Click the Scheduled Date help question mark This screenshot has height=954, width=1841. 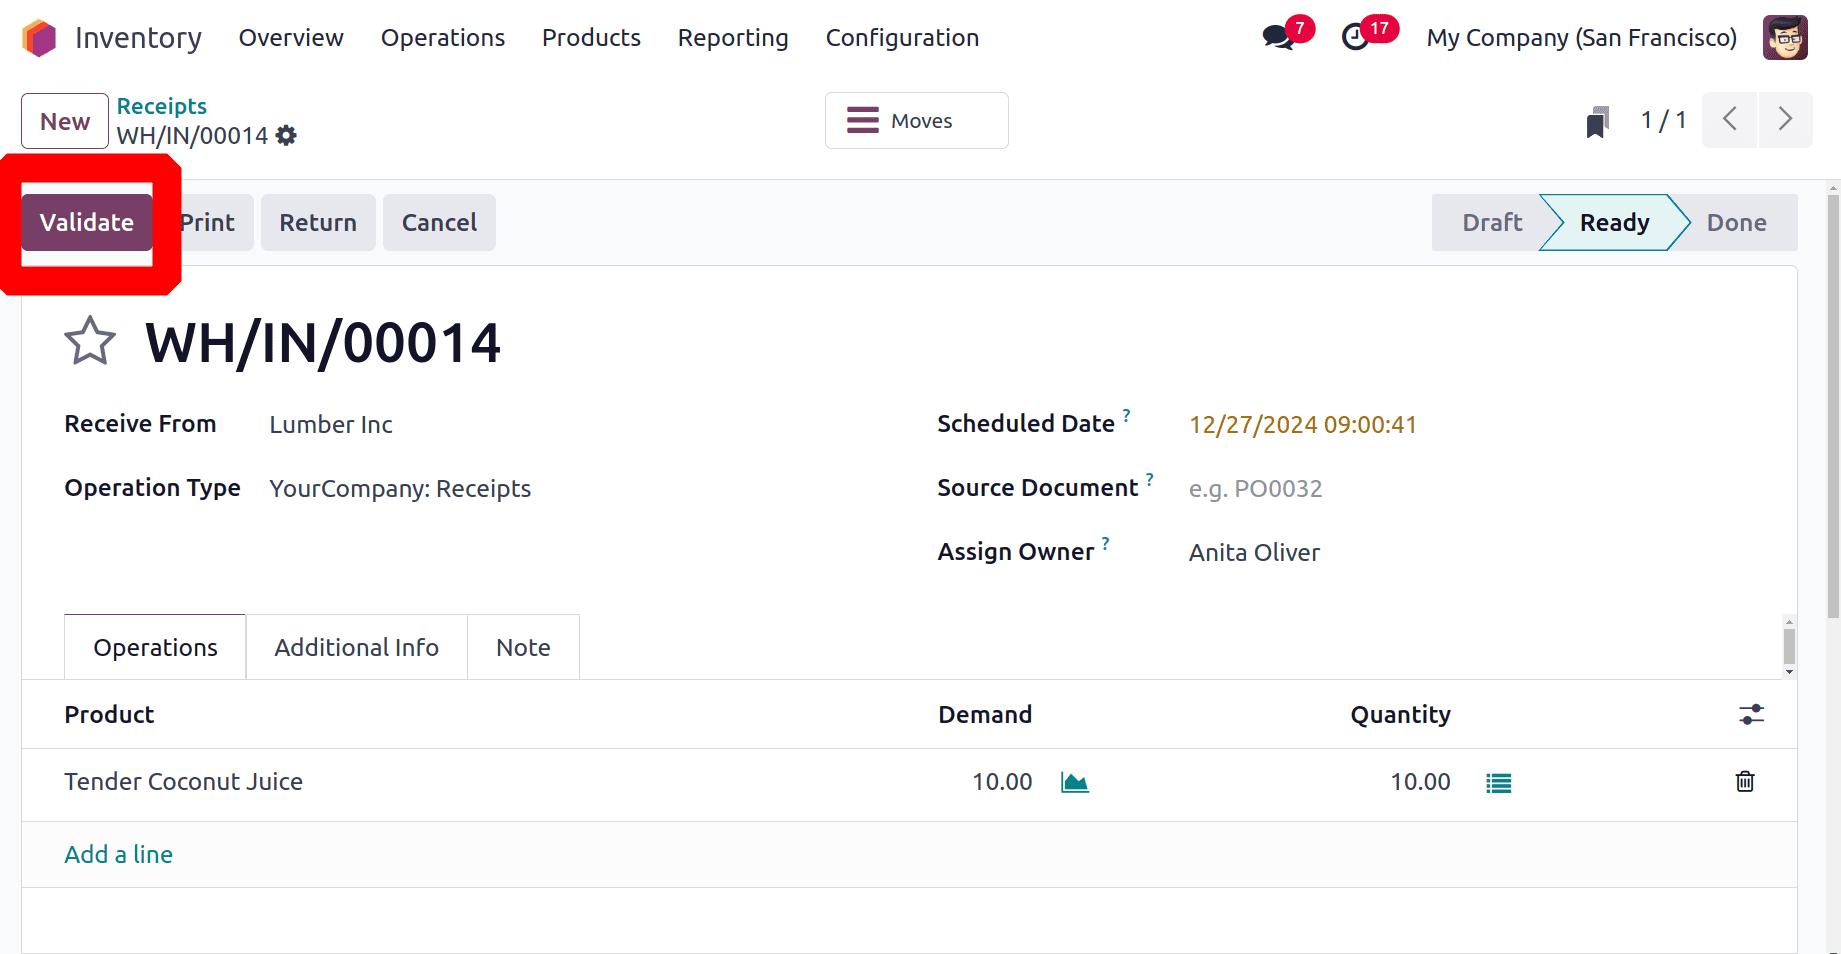point(1126,414)
